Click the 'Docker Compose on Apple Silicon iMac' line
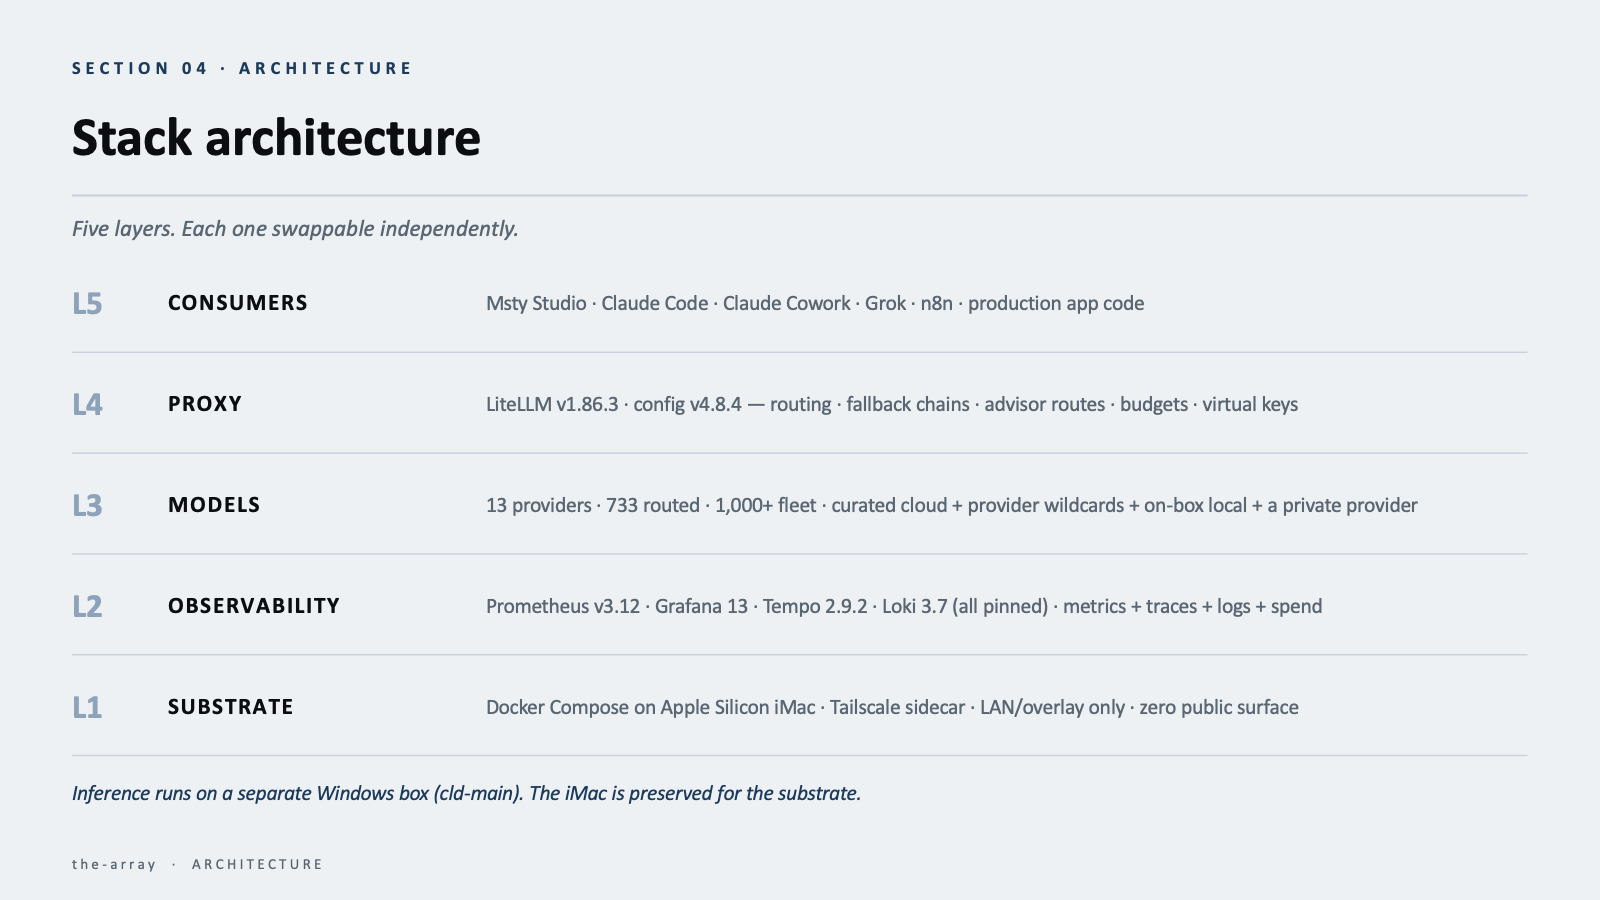 892,708
